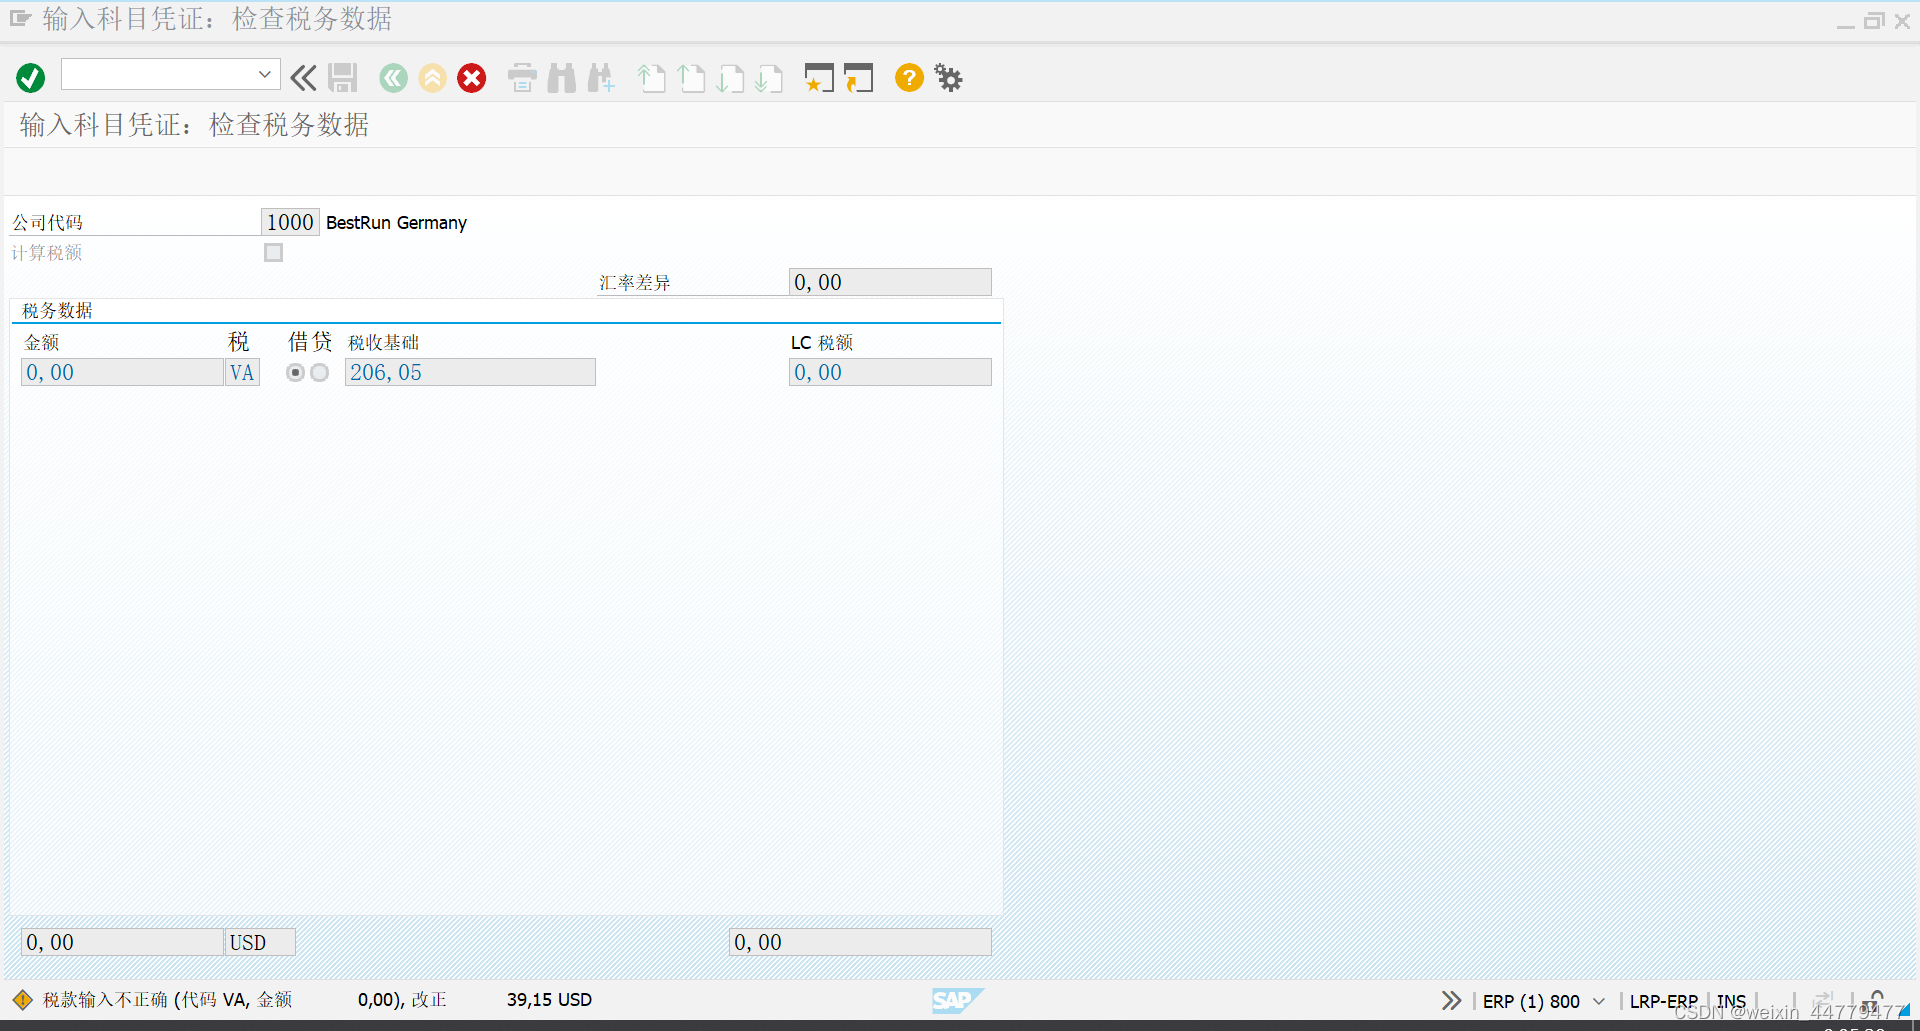Image resolution: width=1920 pixels, height=1031 pixels.
Task: Click the 39,15 USD text in status bar
Action: [x=549, y=1000]
